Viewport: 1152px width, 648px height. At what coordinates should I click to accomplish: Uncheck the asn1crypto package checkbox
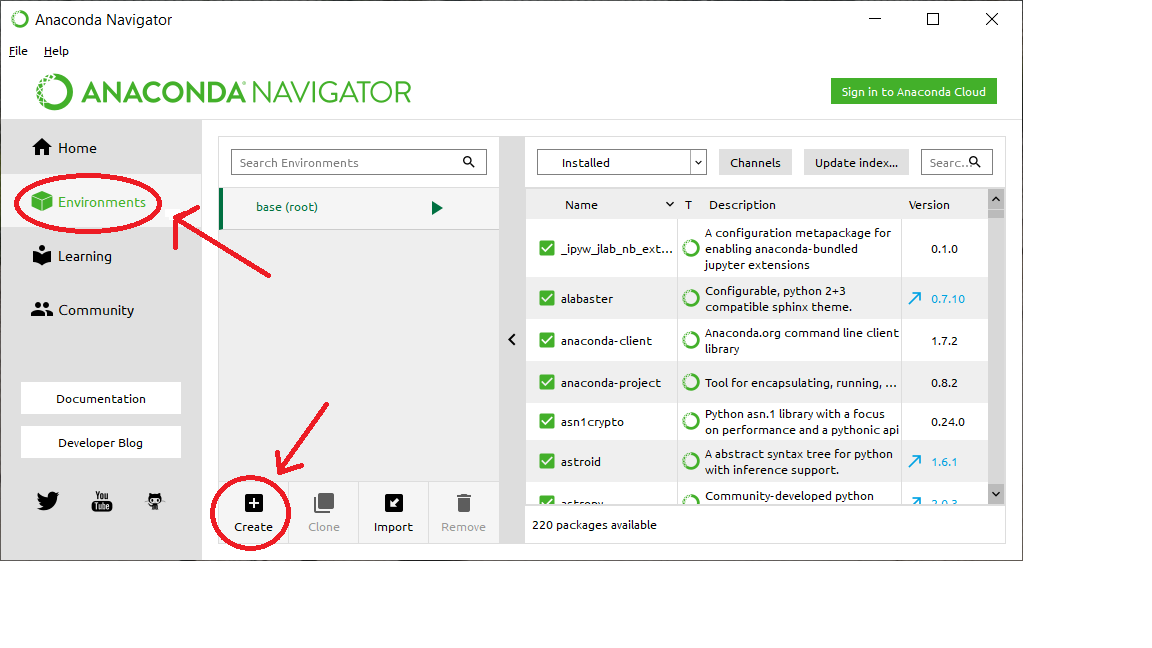[x=547, y=422]
